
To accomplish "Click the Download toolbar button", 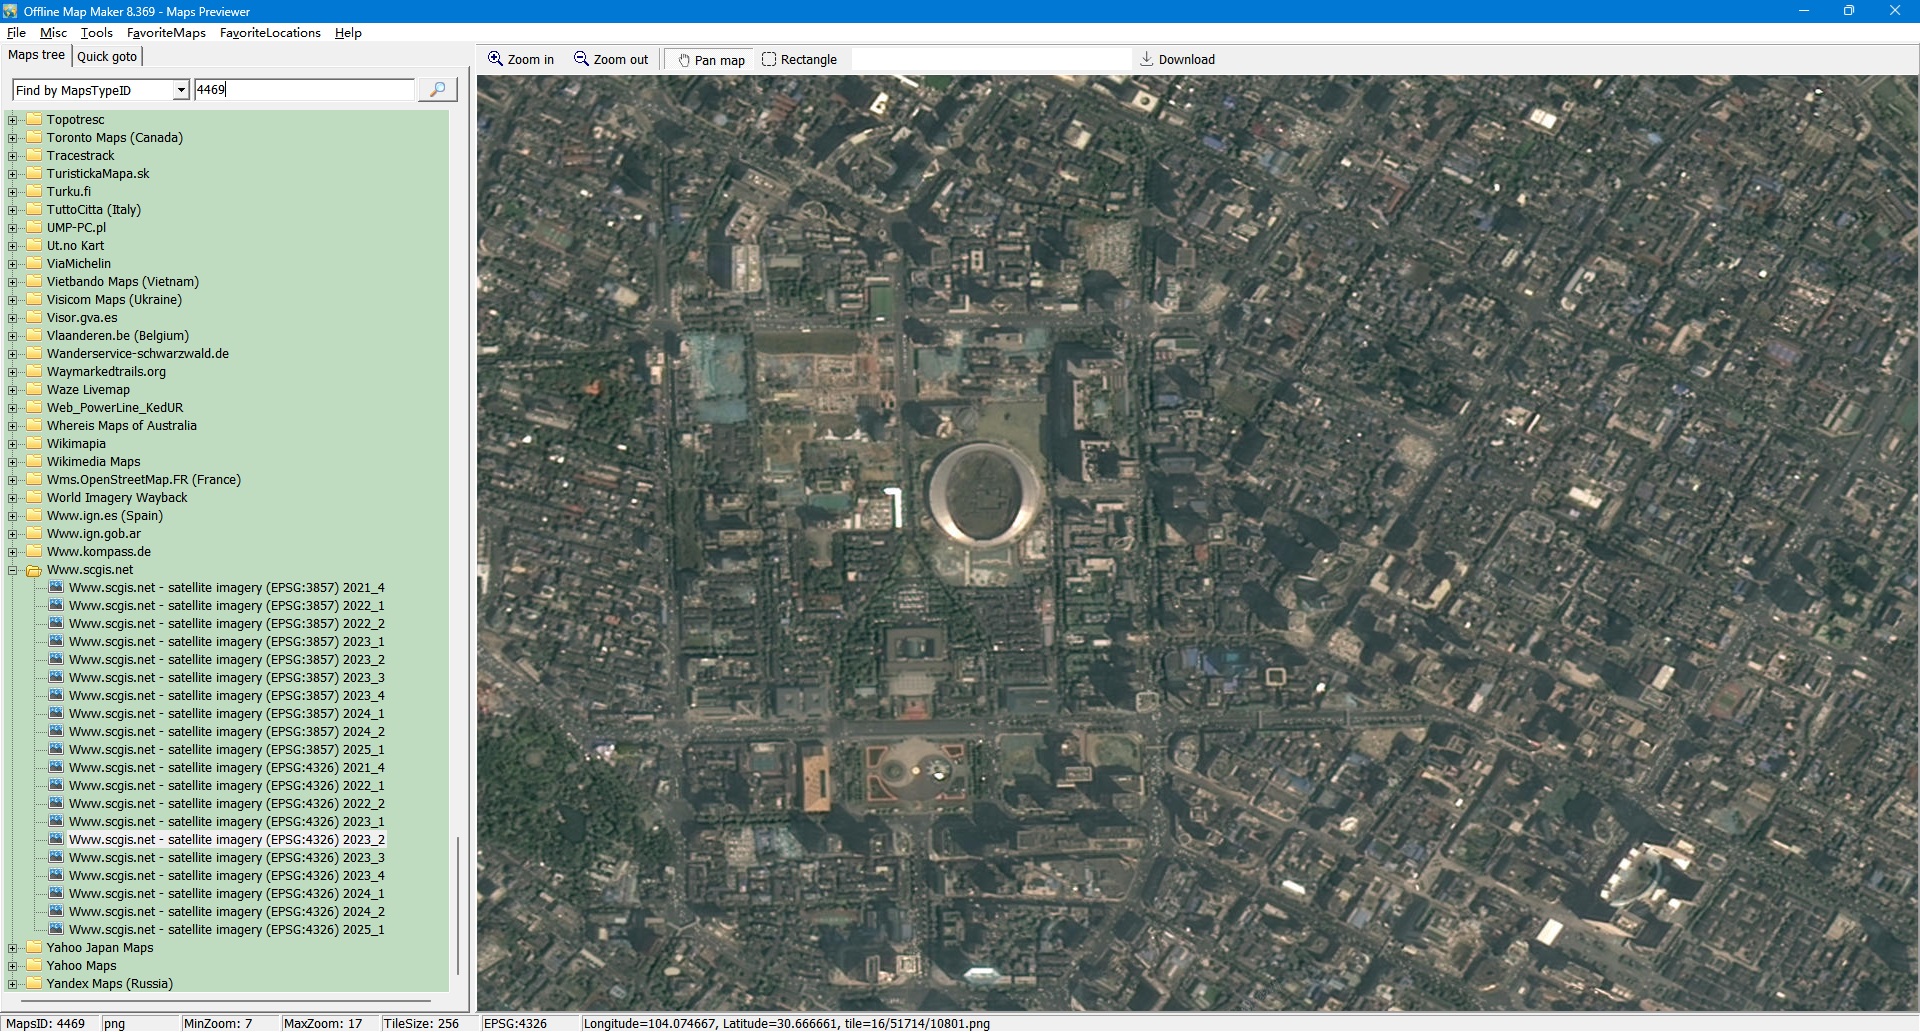I will coord(1177,60).
